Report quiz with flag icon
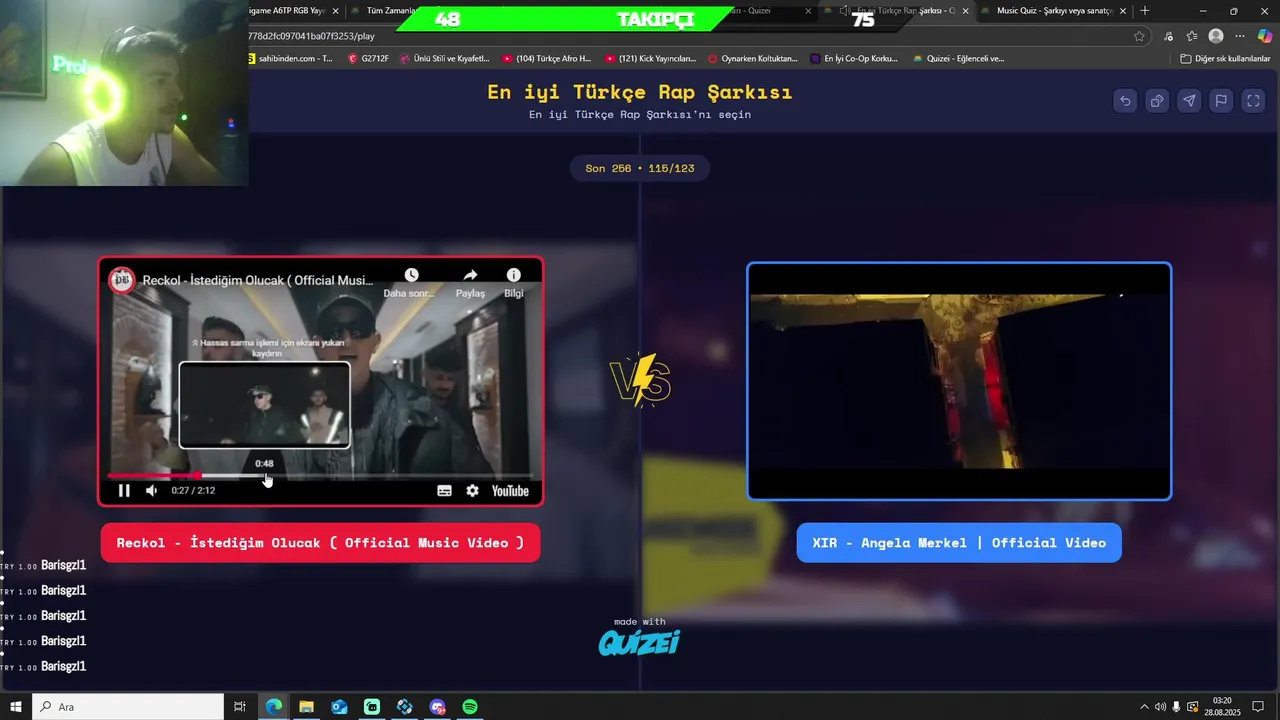This screenshot has height=720, width=1280. pos(1221,100)
